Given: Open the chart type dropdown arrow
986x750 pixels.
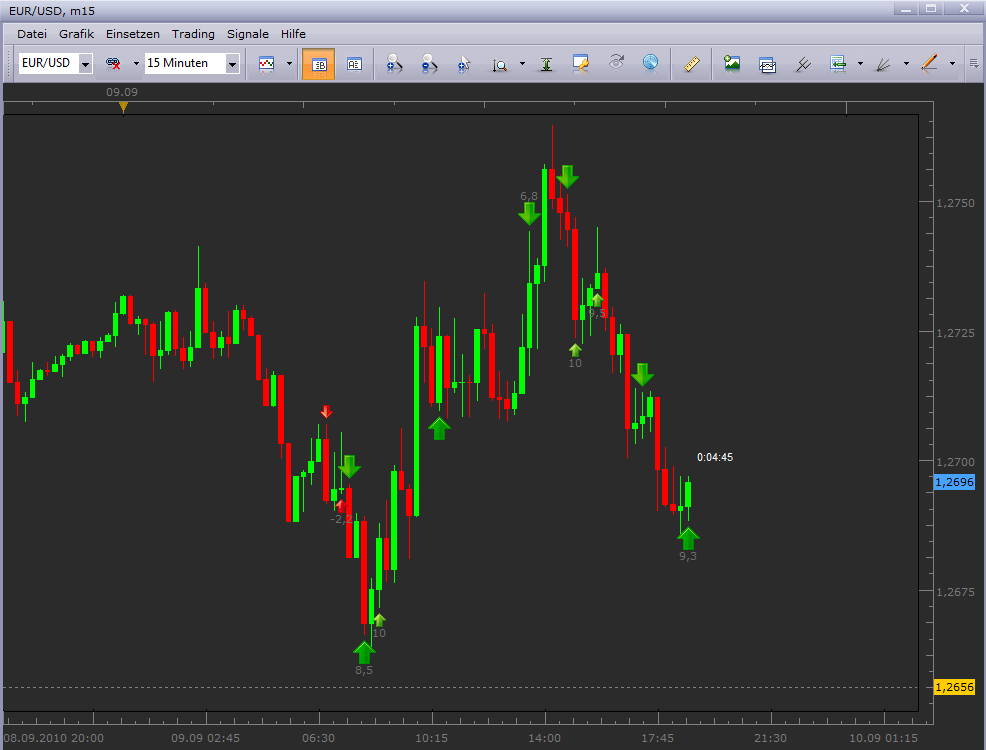Looking at the screenshot, I should (289, 64).
